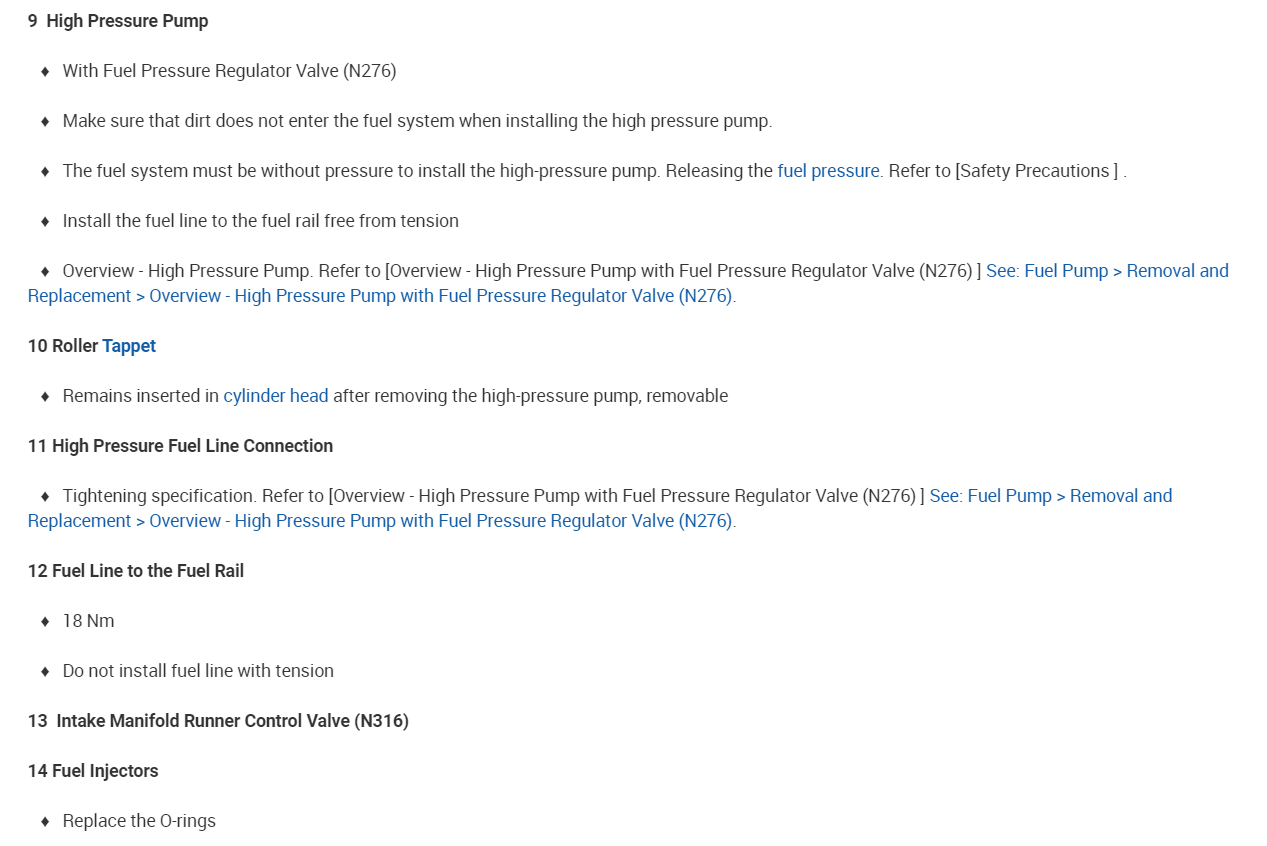Click the "14 Fuel Injectors" heading

(x=93, y=771)
